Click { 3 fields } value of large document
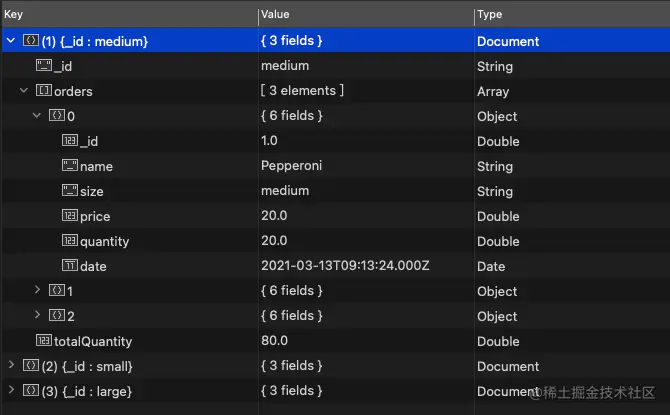The image size is (670, 415). point(291,390)
